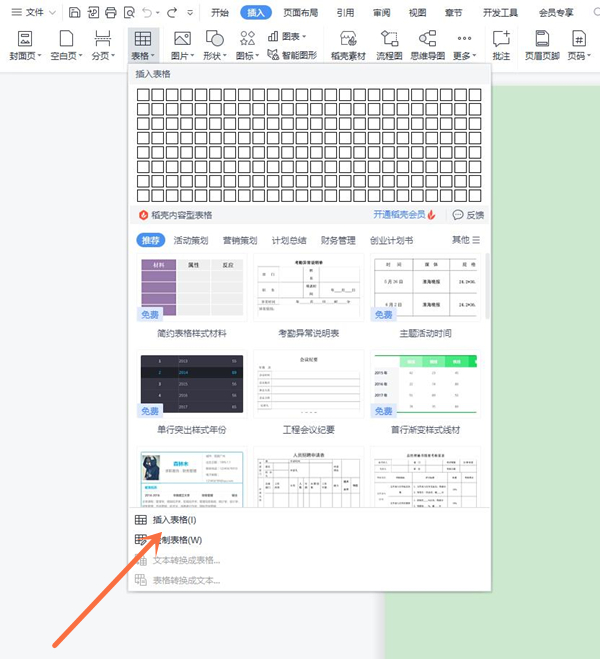The image size is (600, 659).
Task: Open the 会员专享 tab
Action: pyautogui.click(x=556, y=13)
